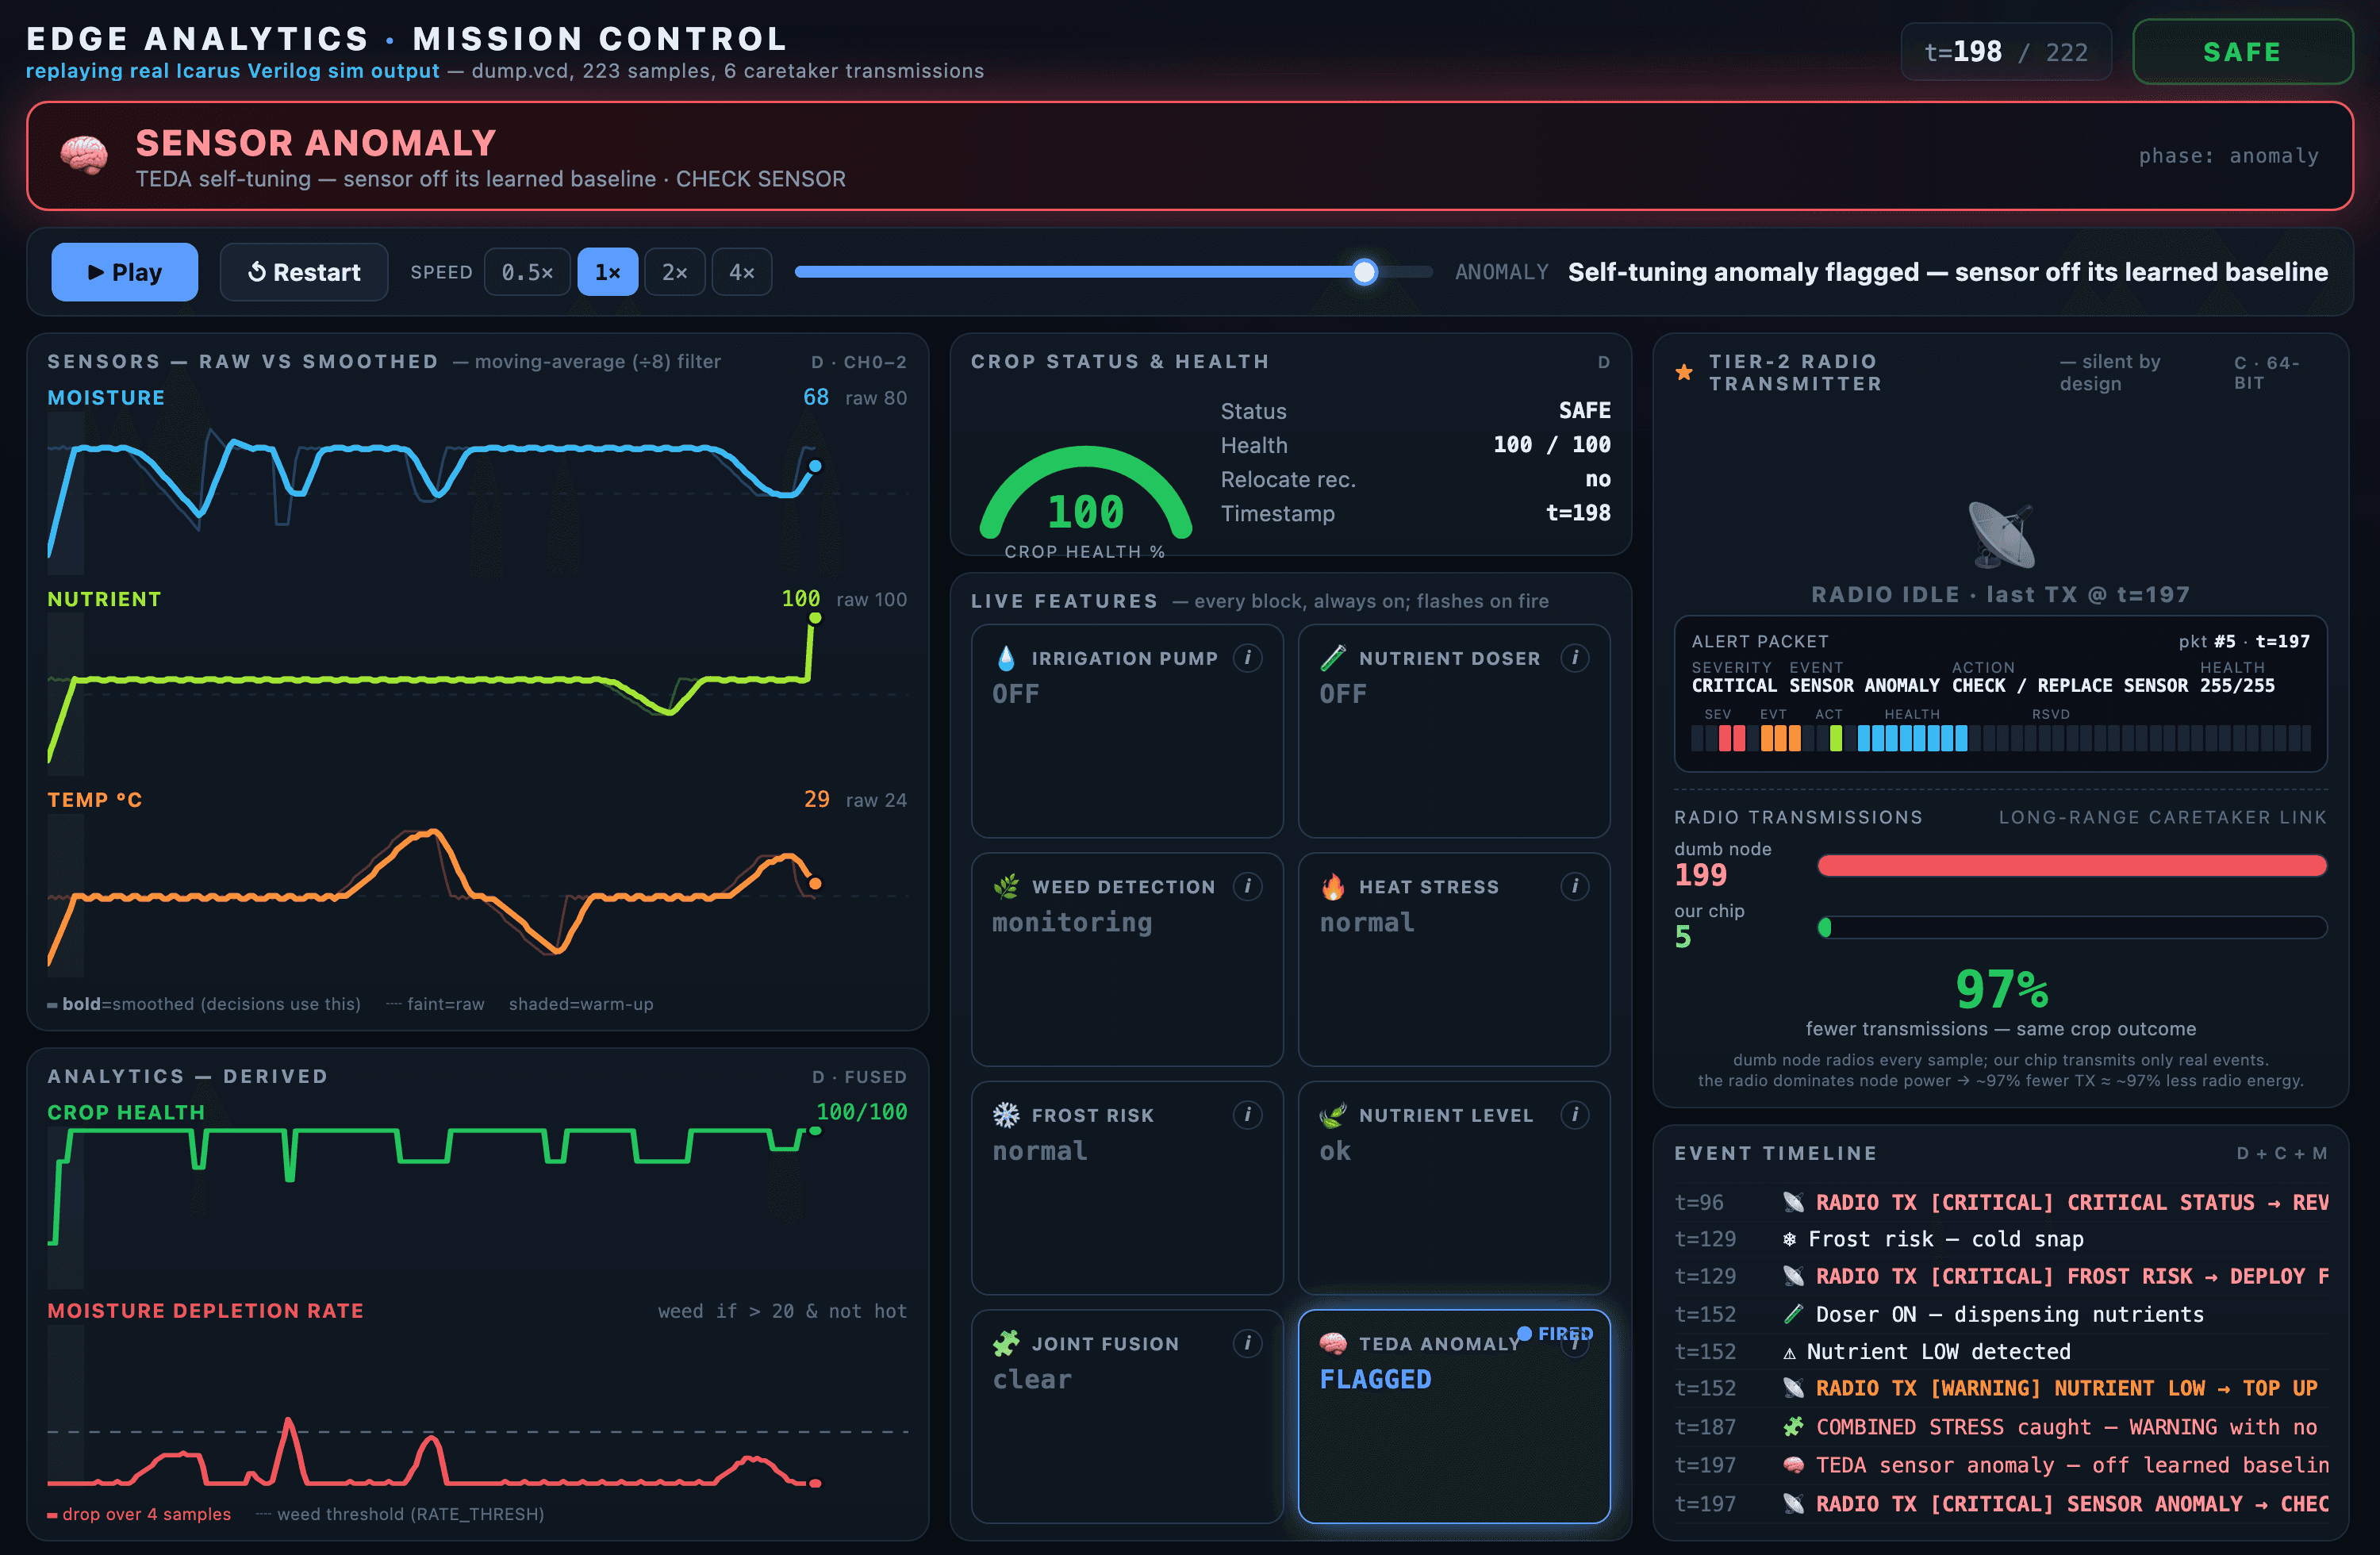Click the Weed Detection plant icon
Screen dimensions: 2380x1555
tap(1006, 887)
